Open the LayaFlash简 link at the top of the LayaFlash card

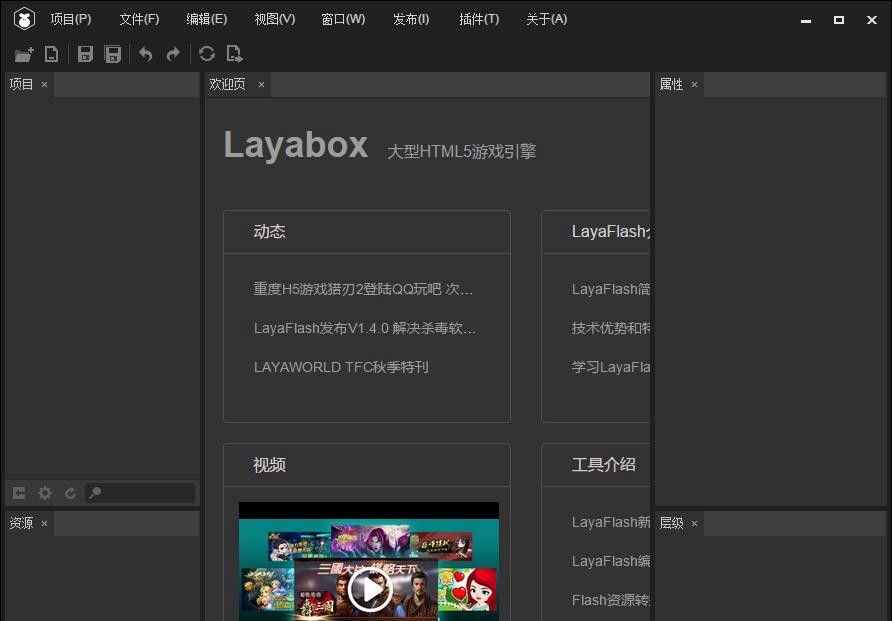point(611,289)
